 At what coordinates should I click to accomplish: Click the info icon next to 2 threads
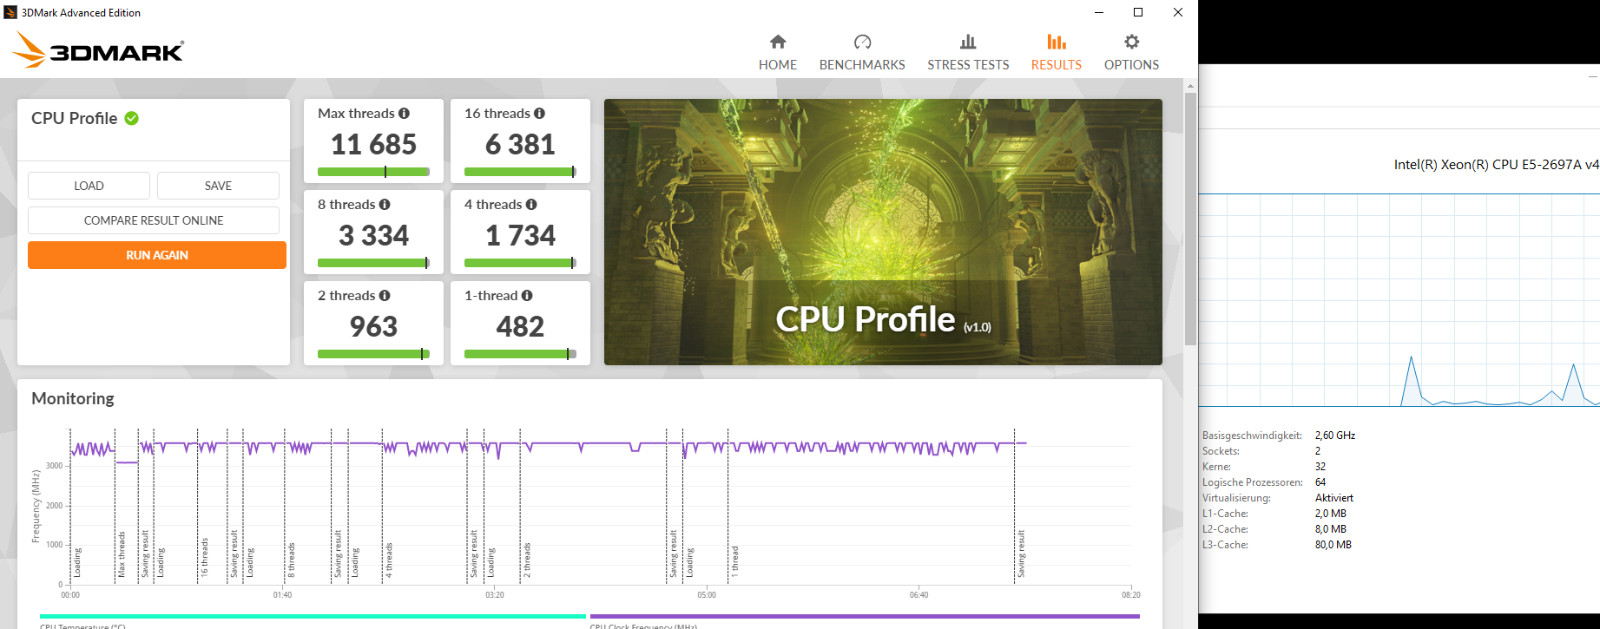384,296
